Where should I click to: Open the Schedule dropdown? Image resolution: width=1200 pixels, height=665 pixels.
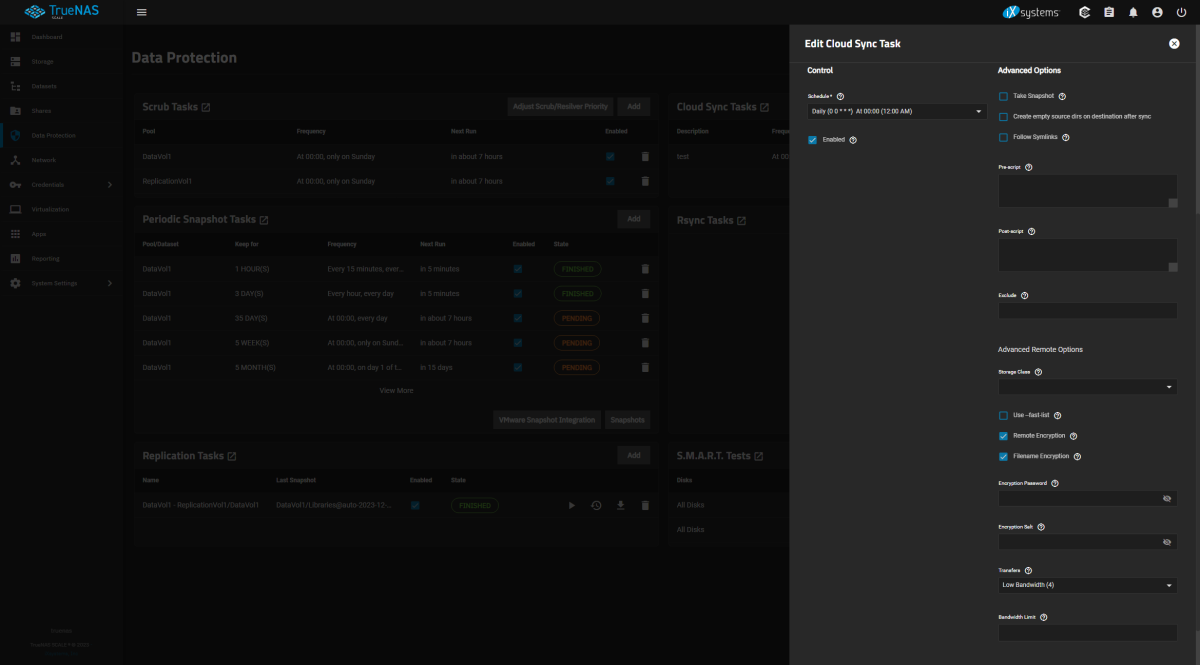897,111
